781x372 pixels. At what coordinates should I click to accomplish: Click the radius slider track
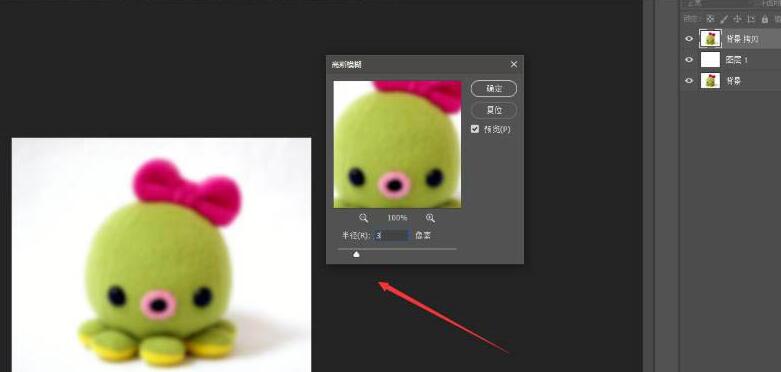click(397, 248)
